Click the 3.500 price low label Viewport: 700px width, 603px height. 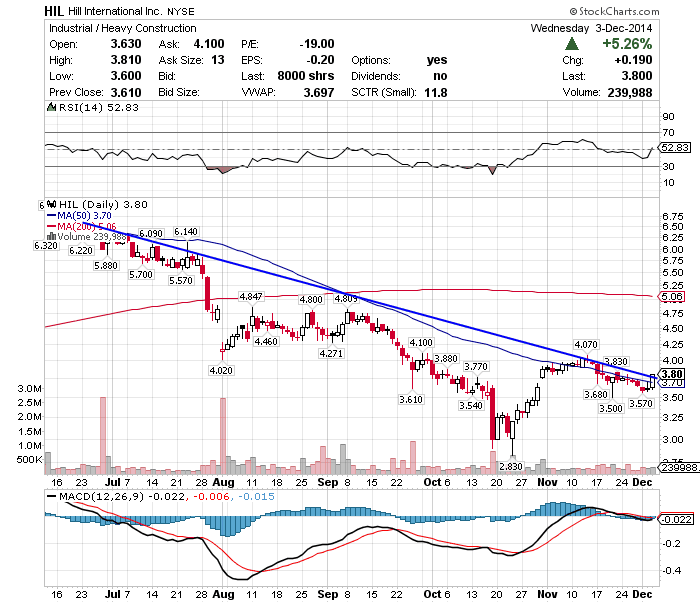point(611,408)
